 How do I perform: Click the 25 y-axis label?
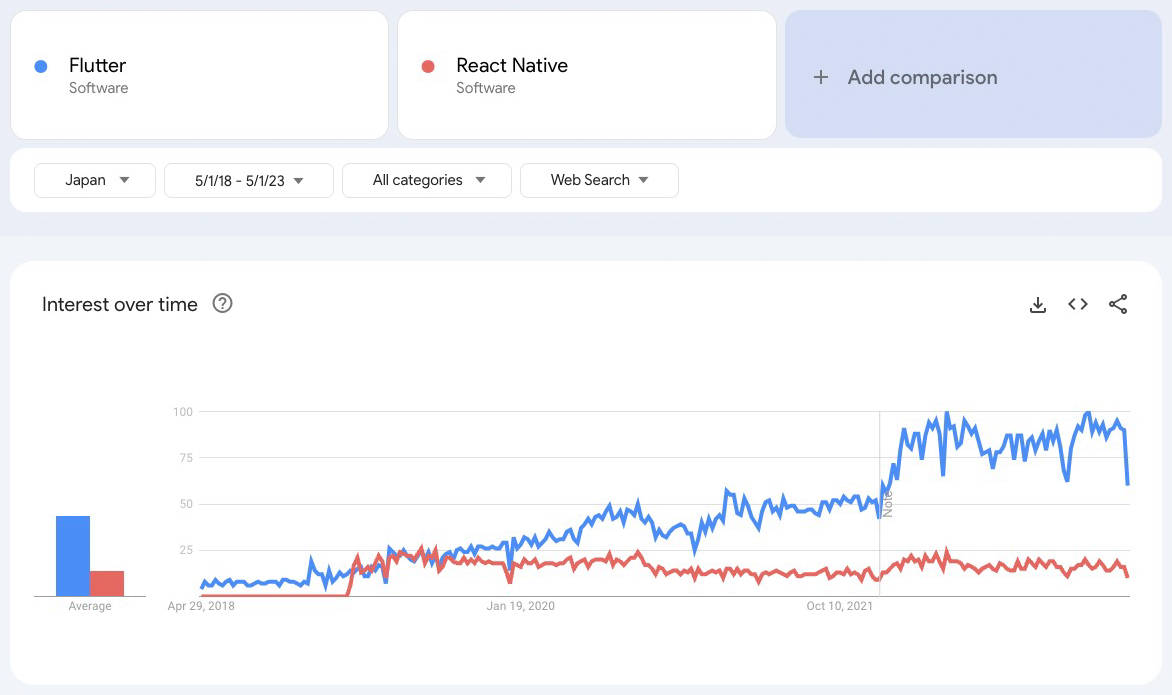[186, 550]
